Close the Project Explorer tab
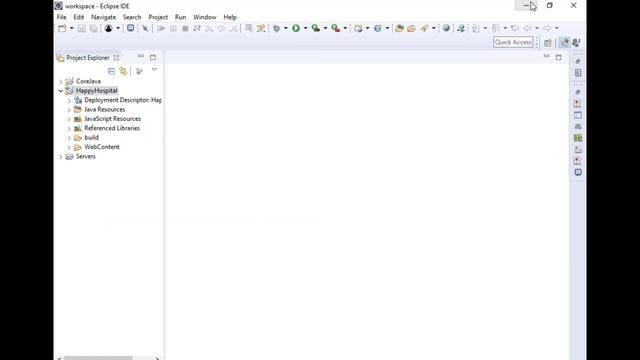640x360 pixels. tap(116, 58)
